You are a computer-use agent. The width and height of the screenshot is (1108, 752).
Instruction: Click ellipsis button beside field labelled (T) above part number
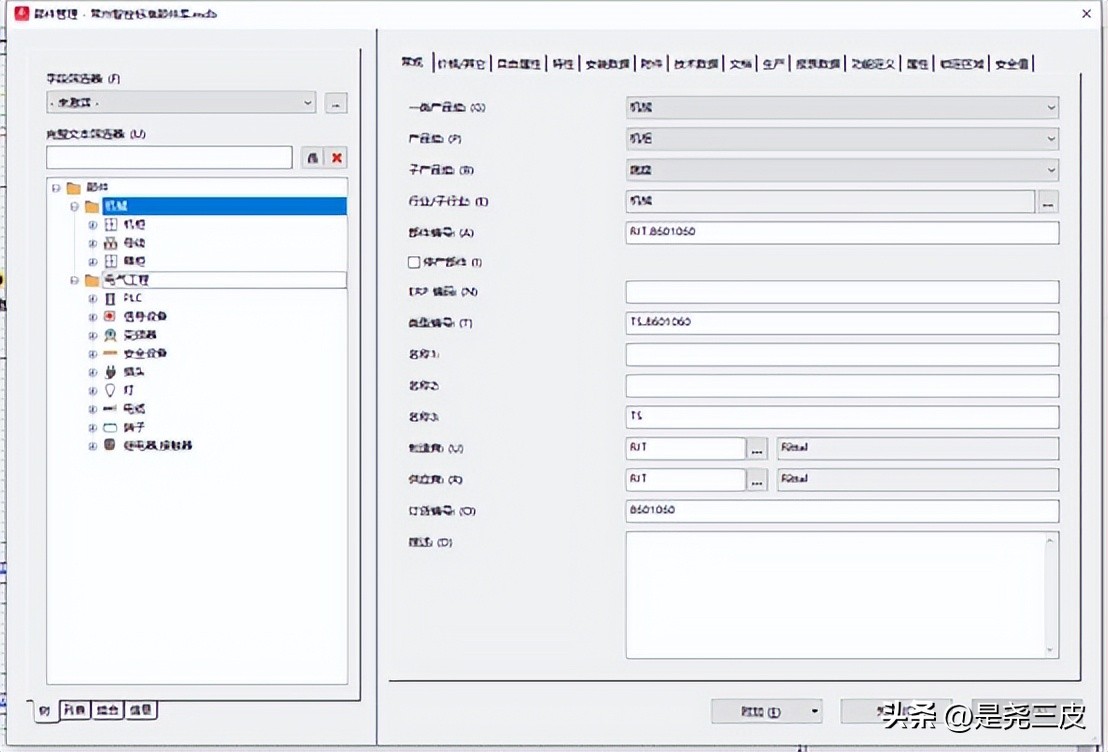tap(1048, 201)
